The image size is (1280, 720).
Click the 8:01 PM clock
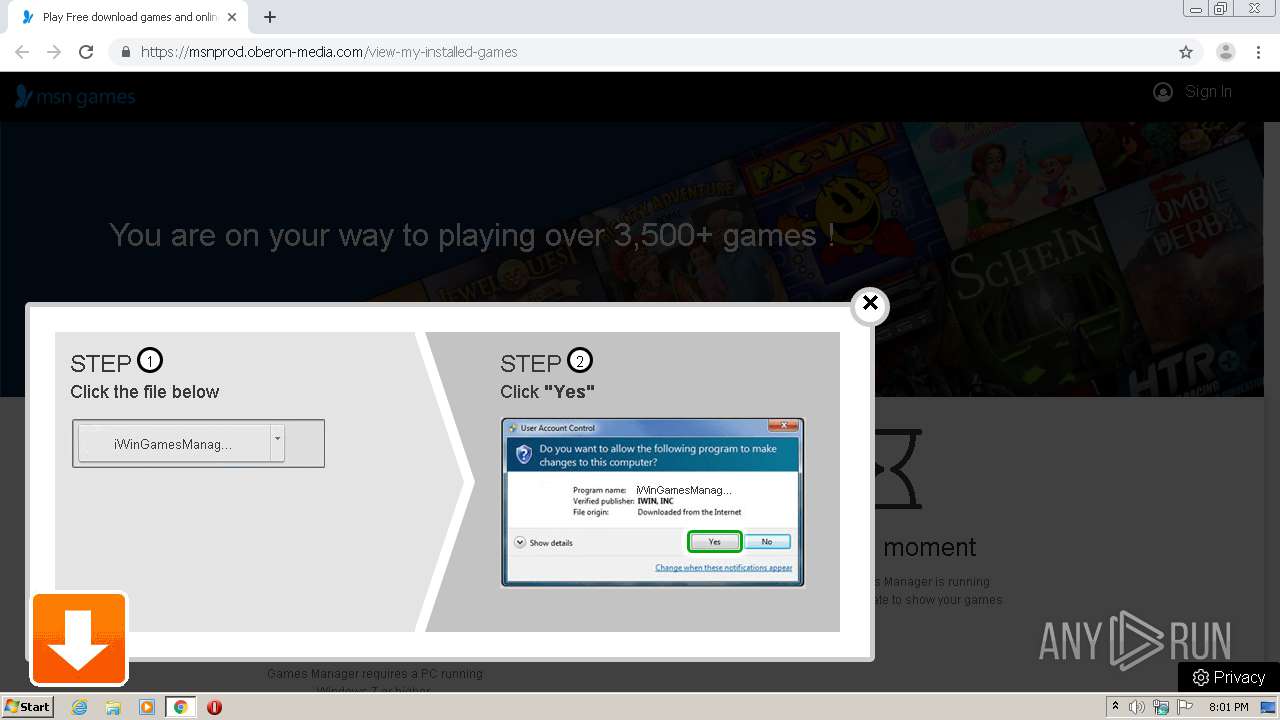tap(1229, 707)
